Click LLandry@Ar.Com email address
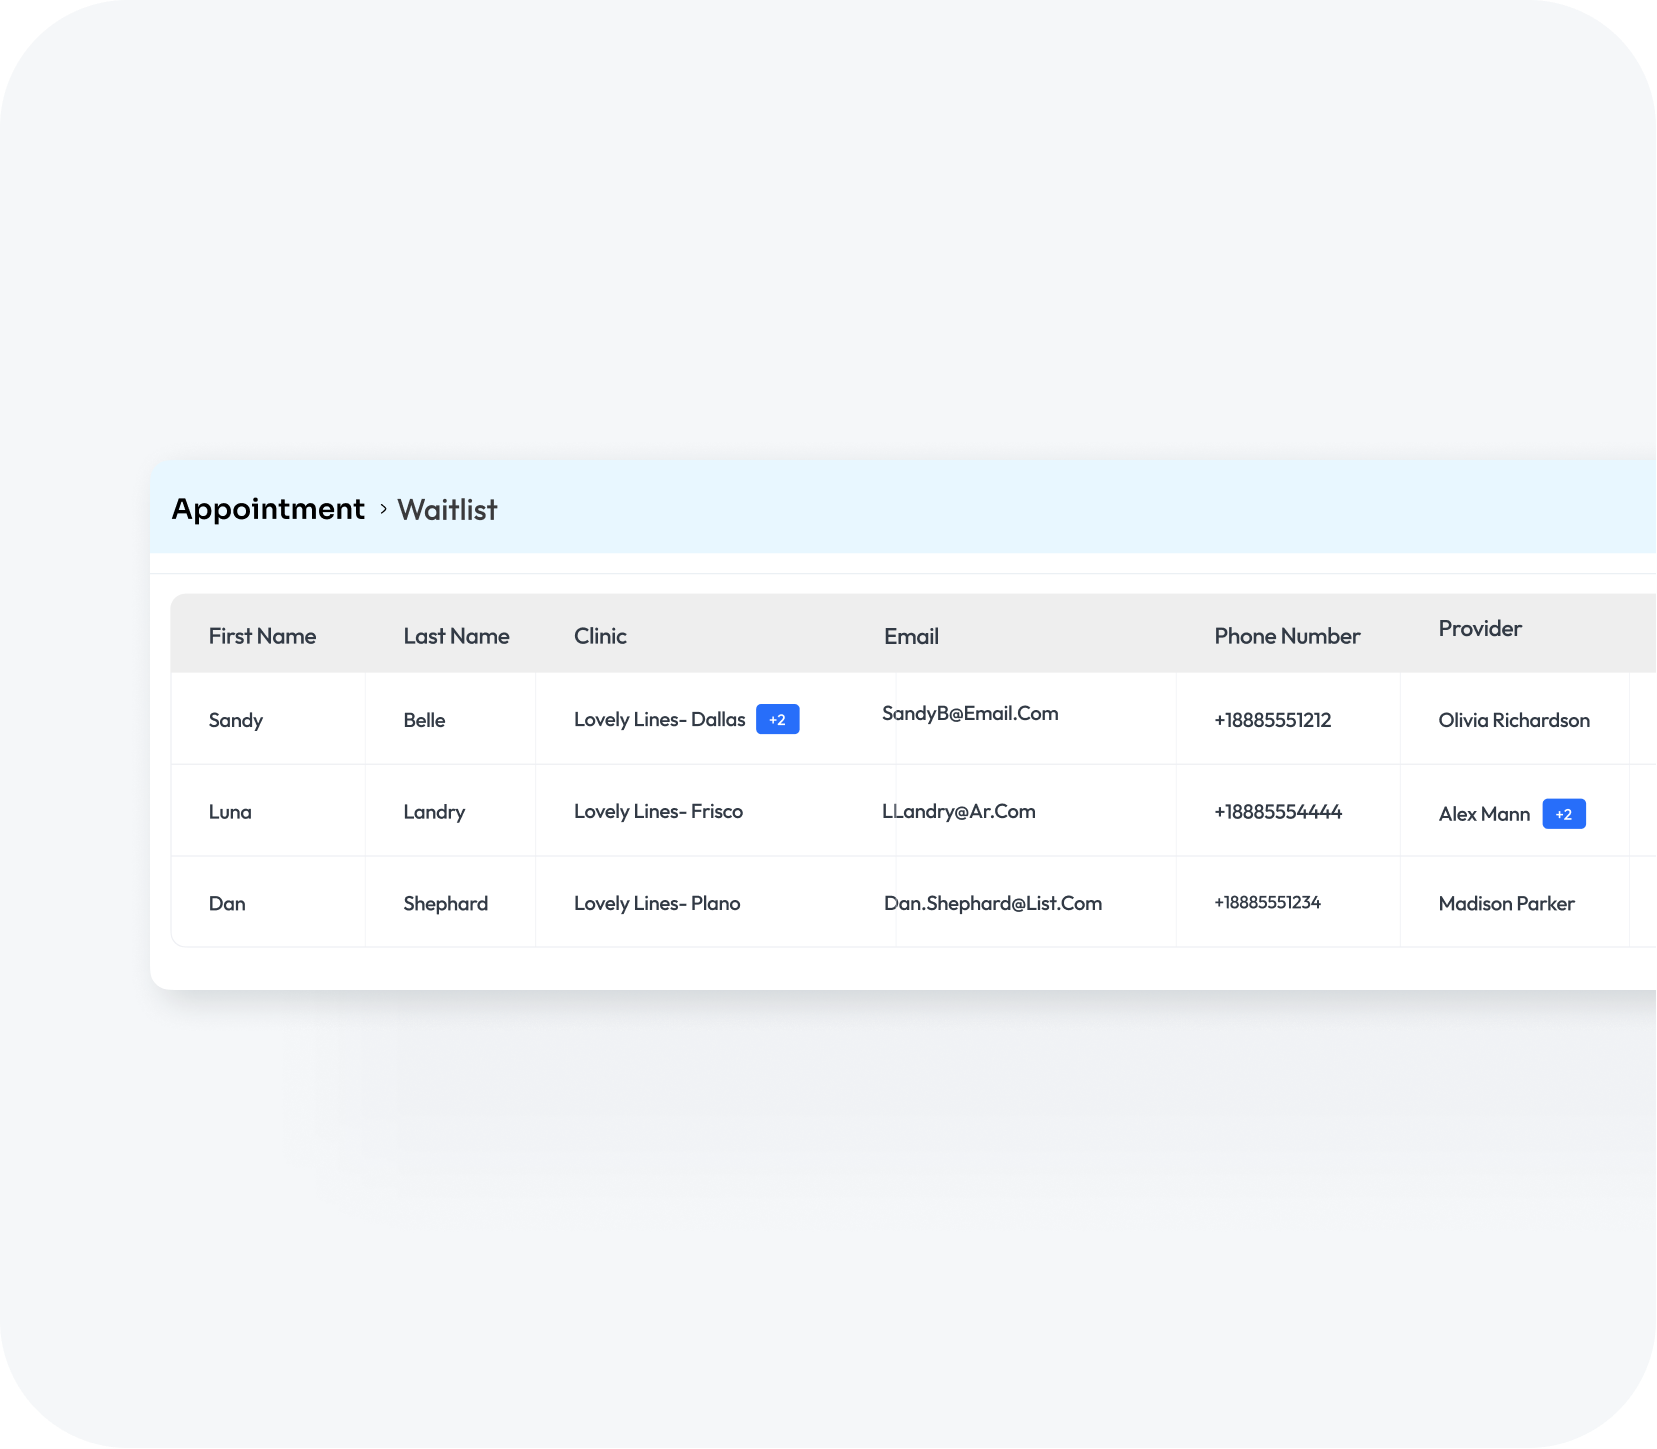This screenshot has width=1657, height=1449. [959, 811]
